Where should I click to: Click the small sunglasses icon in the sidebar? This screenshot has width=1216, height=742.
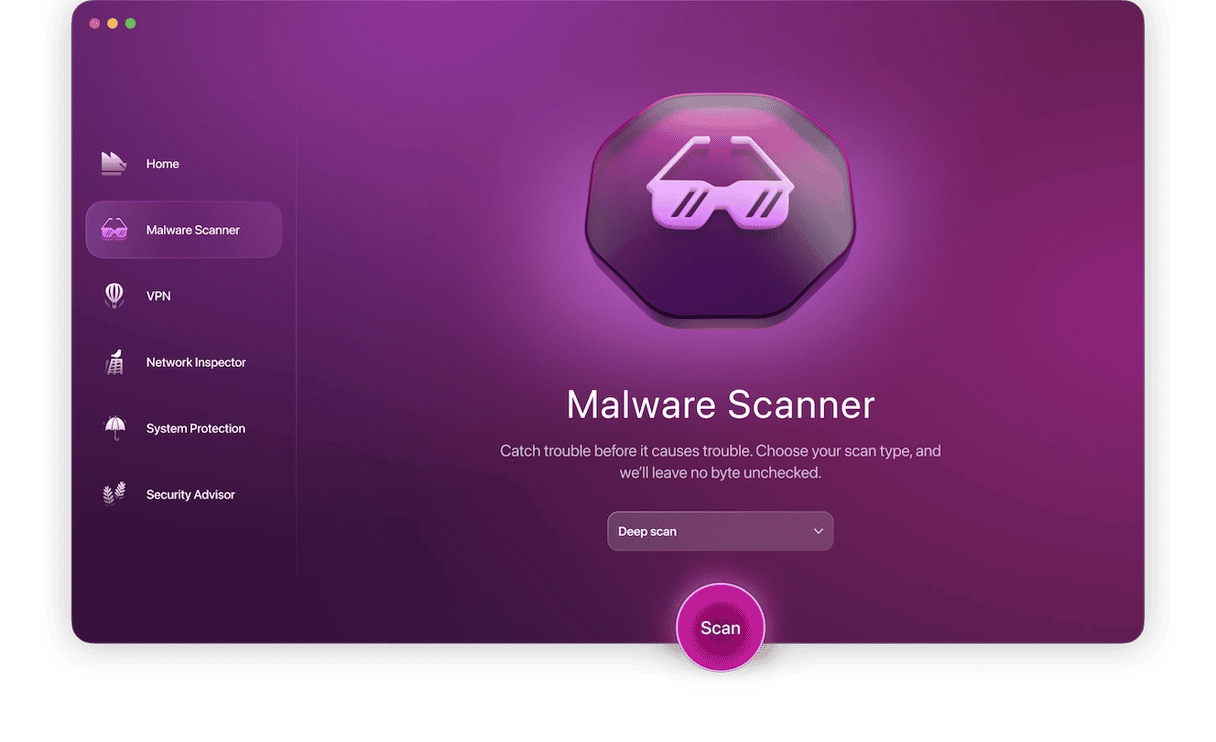[114, 230]
